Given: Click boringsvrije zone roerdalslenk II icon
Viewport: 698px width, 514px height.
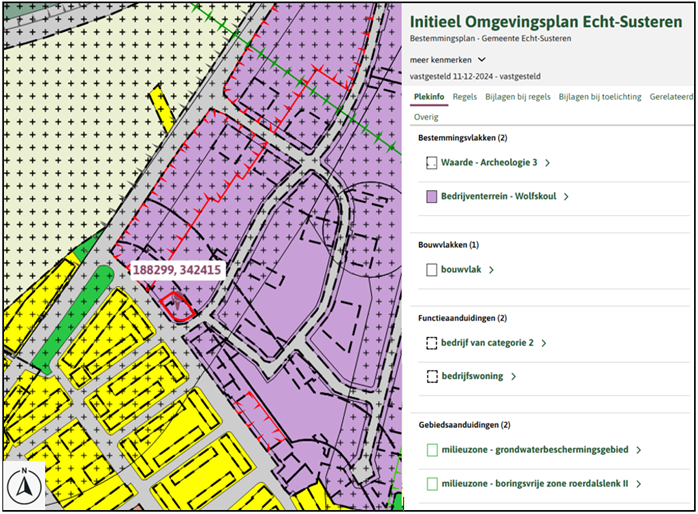Looking at the screenshot, I should 432,484.
